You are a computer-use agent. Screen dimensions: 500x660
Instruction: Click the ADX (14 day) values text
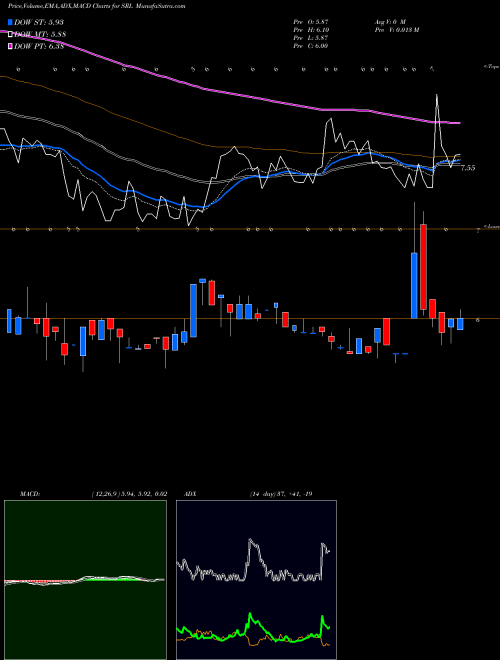coord(281,494)
